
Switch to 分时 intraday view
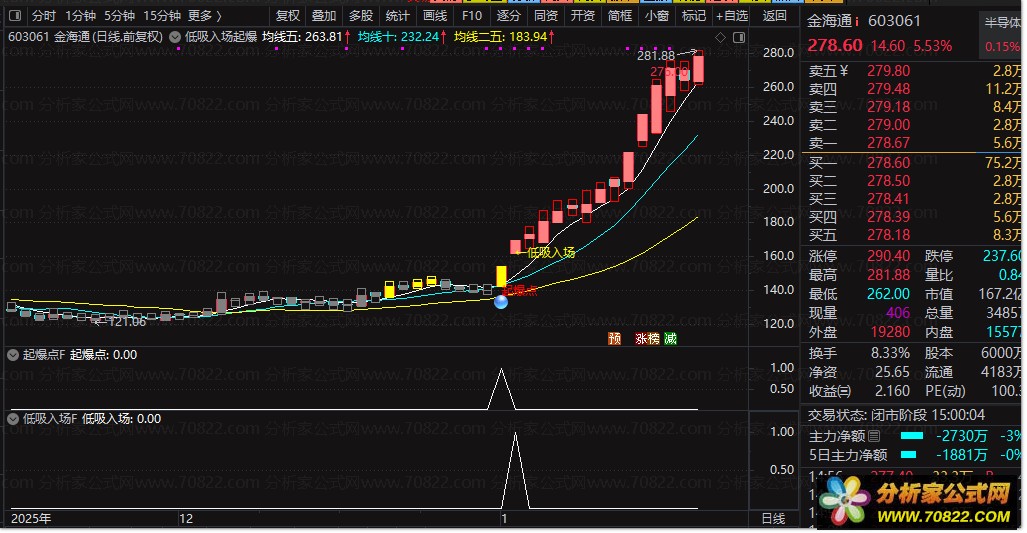[x=43, y=15]
